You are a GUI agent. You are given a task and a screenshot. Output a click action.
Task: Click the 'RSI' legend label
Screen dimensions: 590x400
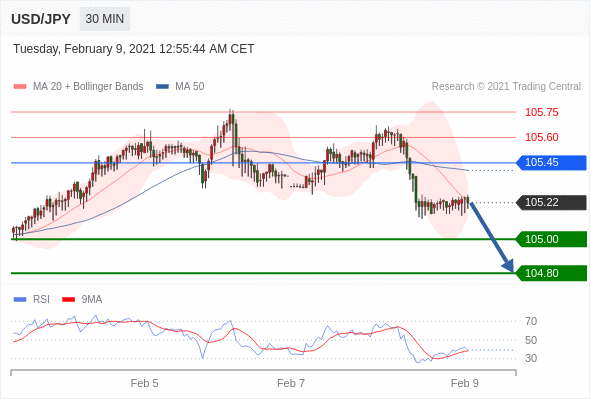click(x=41, y=300)
